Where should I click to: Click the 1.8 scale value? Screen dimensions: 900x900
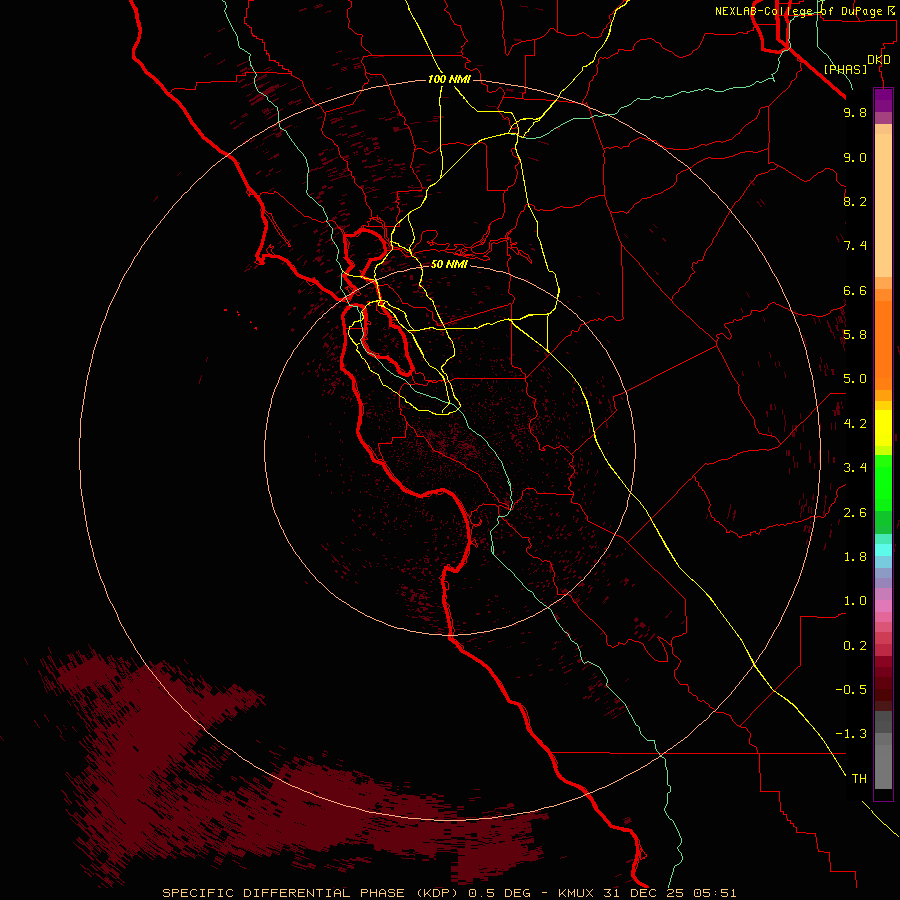855,557
